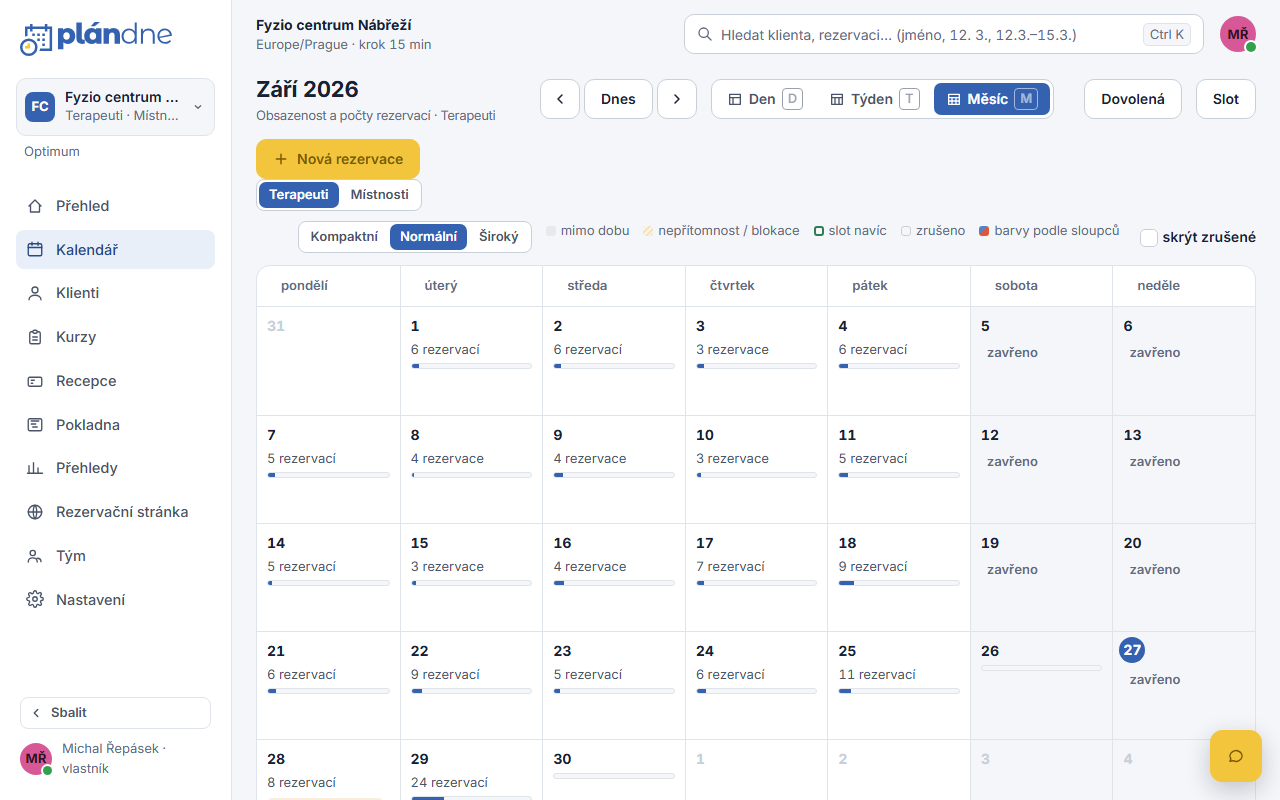Click the Dnes button
The width and height of the screenshot is (1280, 800).
coord(618,99)
